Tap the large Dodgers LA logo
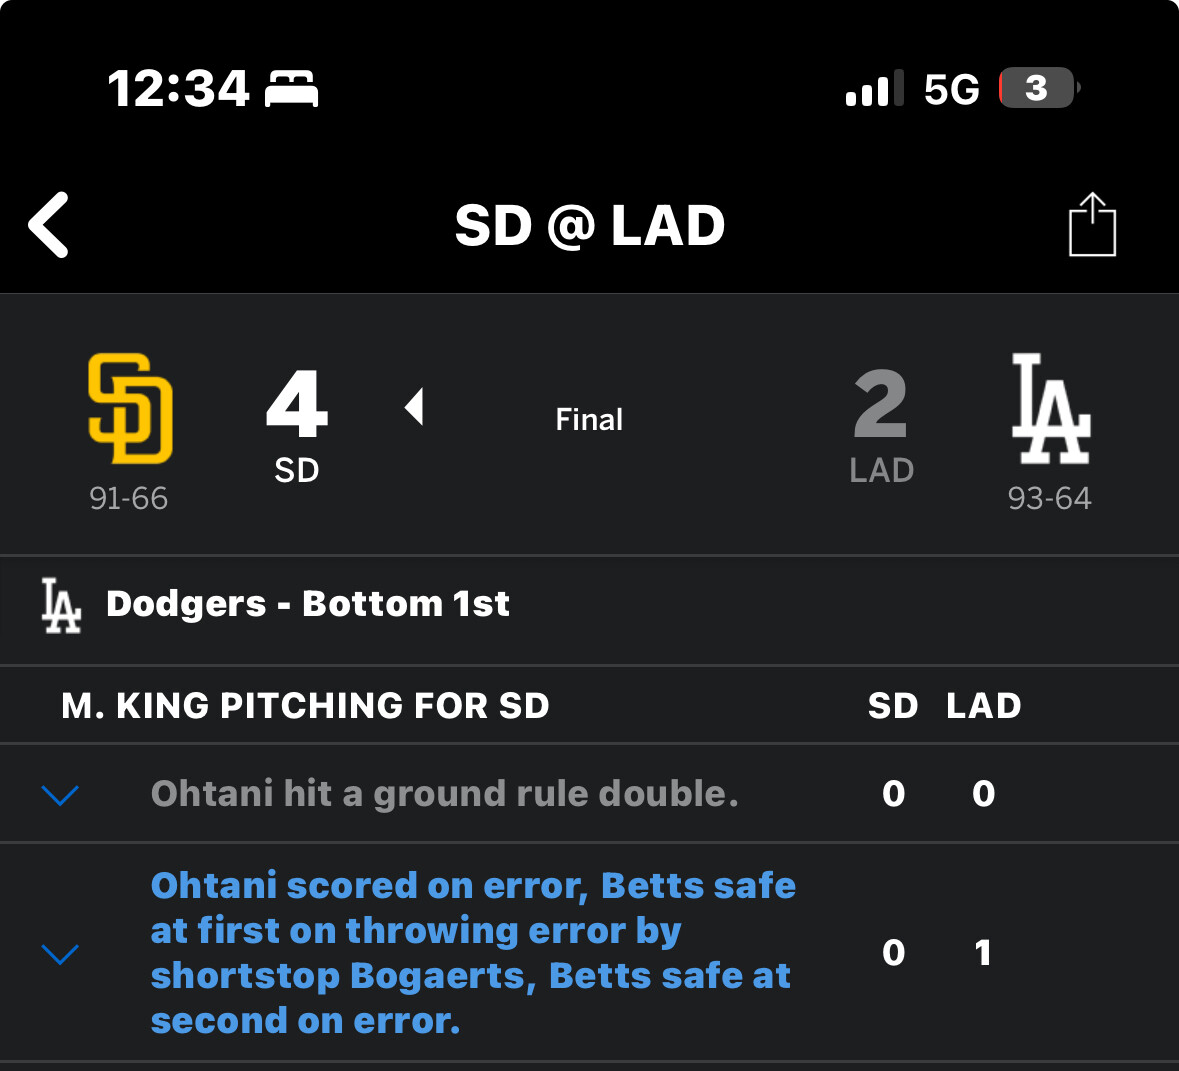Image resolution: width=1179 pixels, height=1071 pixels. tap(1050, 408)
